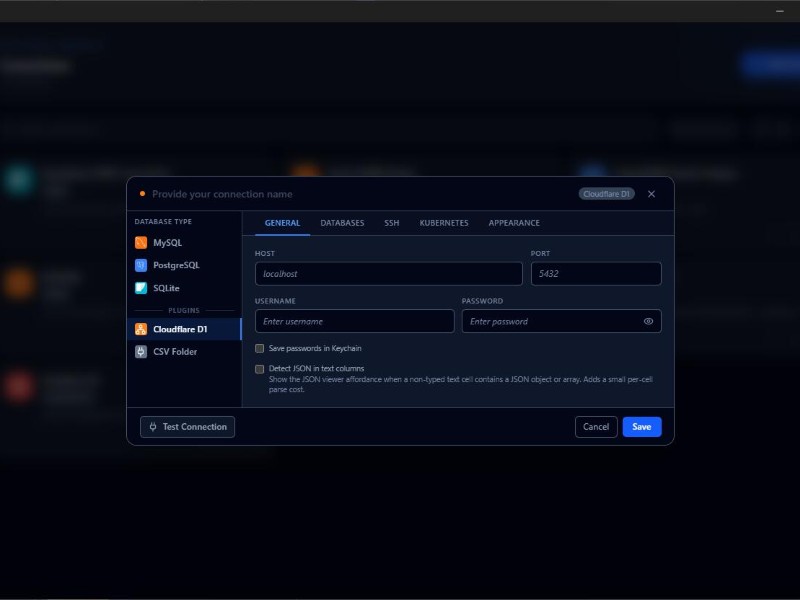The height and width of the screenshot is (600, 800).
Task: Click the CSV Folder label text
Action: (175, 352)
